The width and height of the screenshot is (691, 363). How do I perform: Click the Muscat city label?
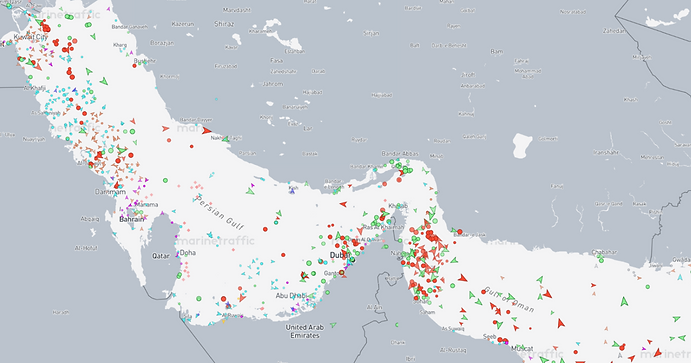[x=522, y=348]
